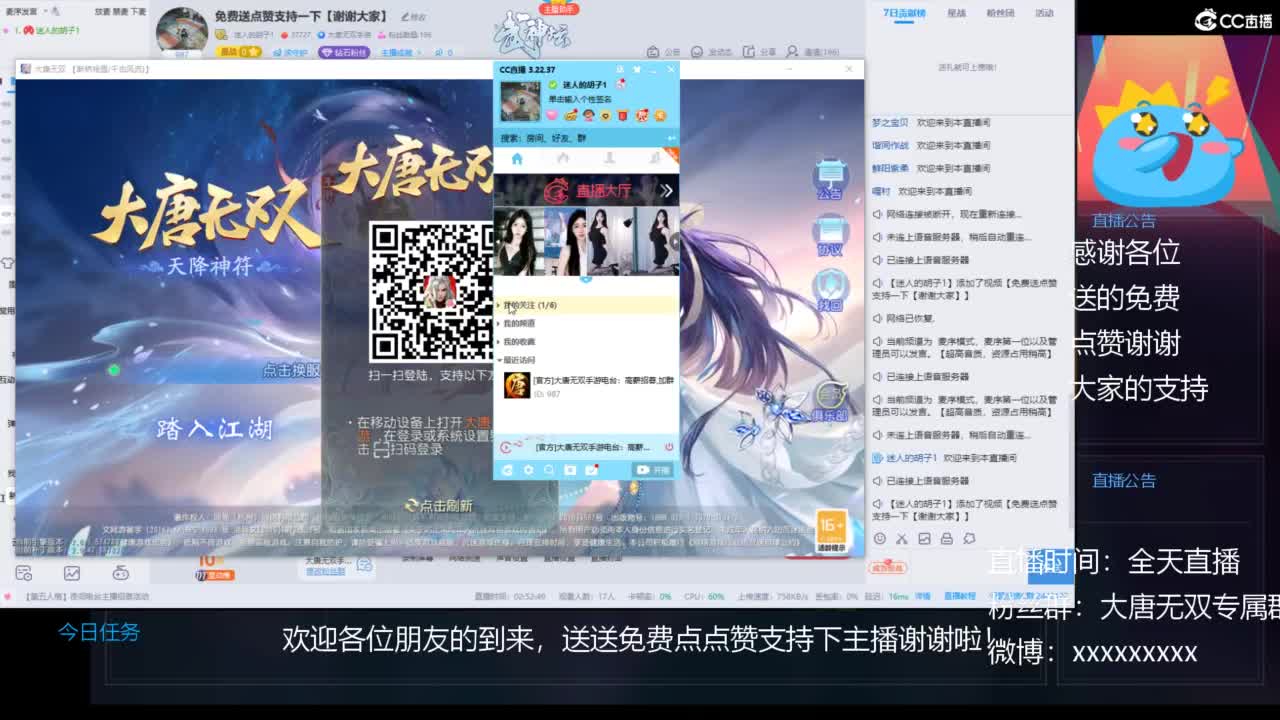The width and height of the screenshot is (1280, 720).
Task: Click 点击换服 change server link
Action: [291, 370]
